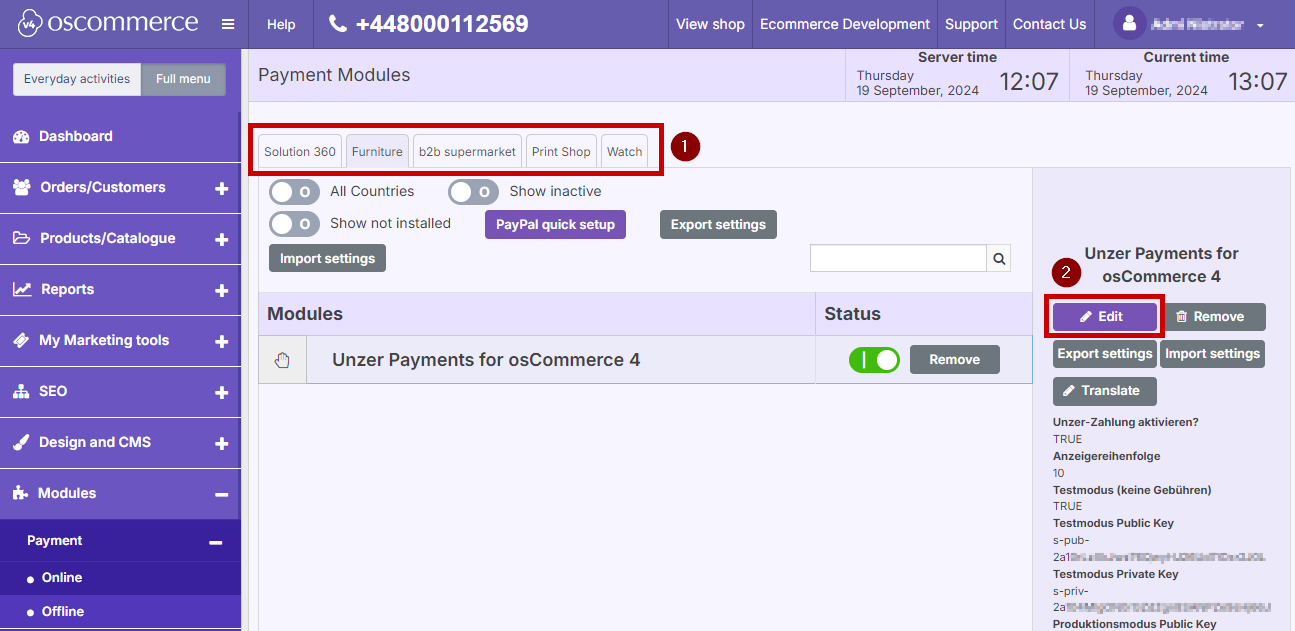Open the administrator account dropdown arrow

1260,25
